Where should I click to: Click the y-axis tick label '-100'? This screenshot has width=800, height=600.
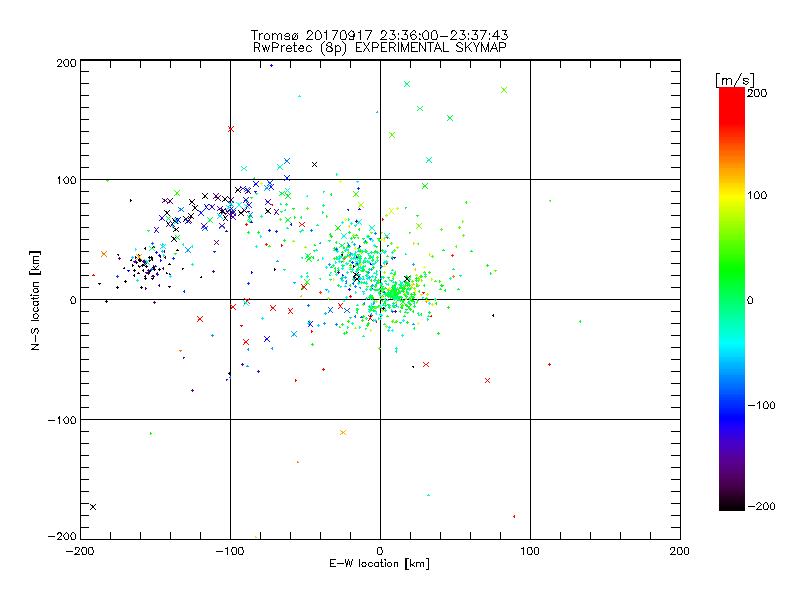(x=62, y=420)
